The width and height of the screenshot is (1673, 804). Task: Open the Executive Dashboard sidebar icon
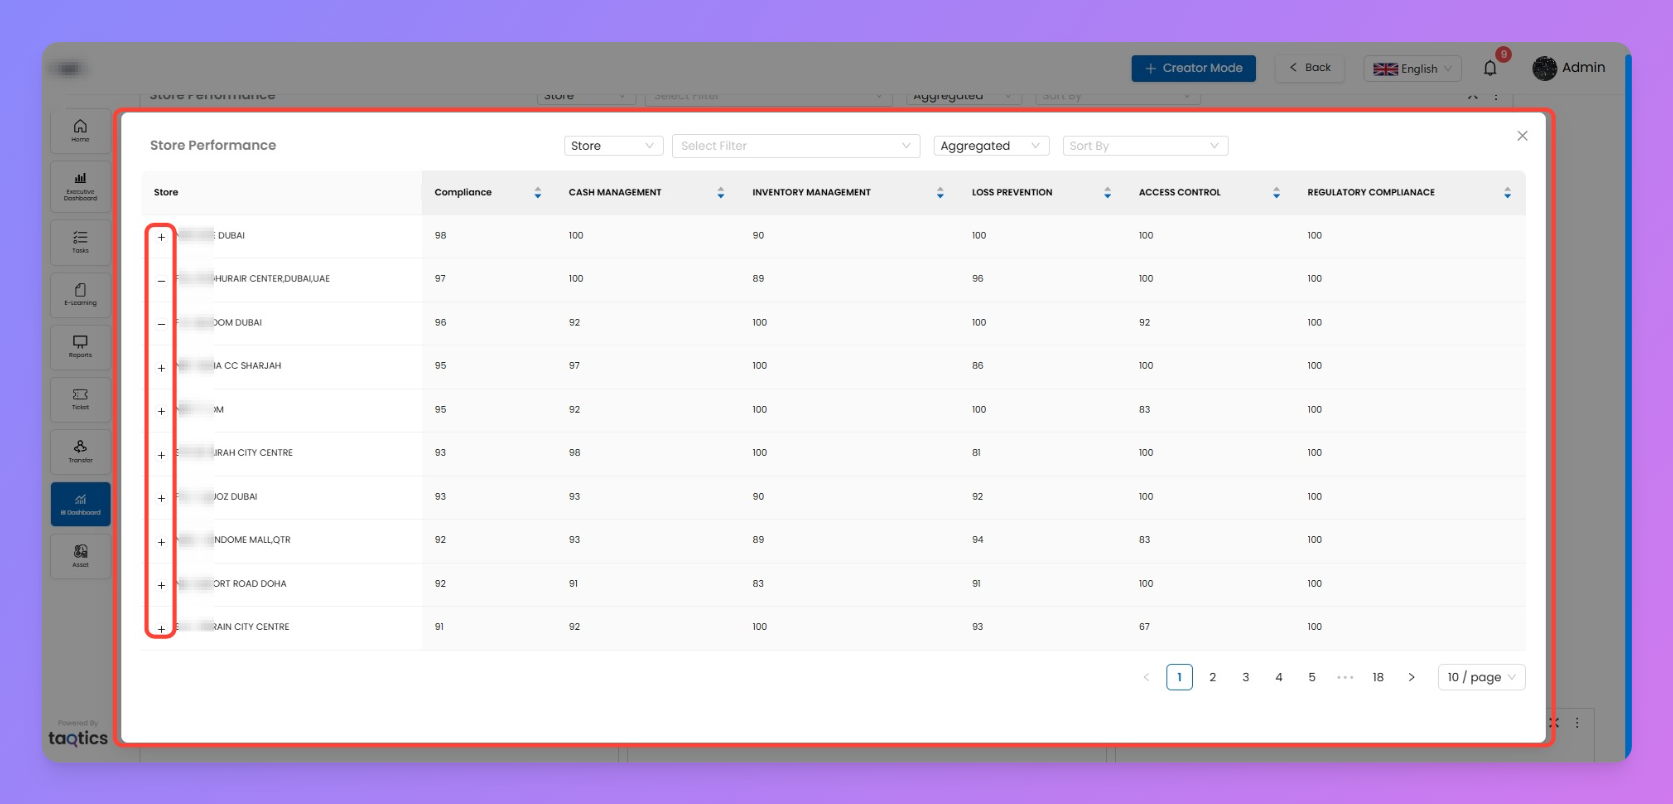pyautogui.click(x=80, y=185)
